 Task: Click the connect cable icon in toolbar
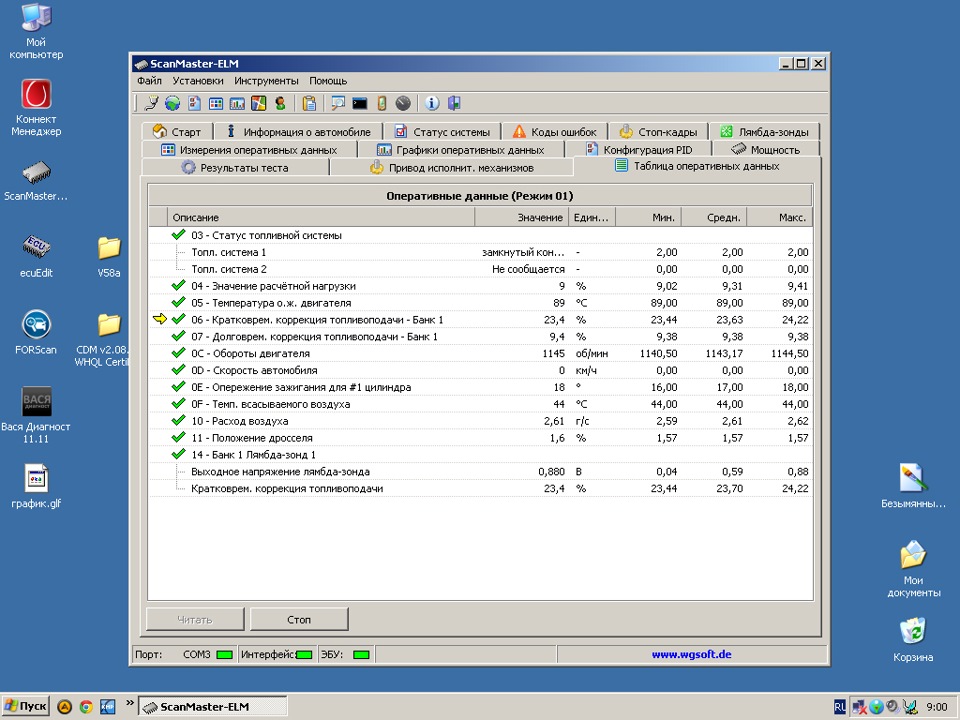[x=151, y=103]
